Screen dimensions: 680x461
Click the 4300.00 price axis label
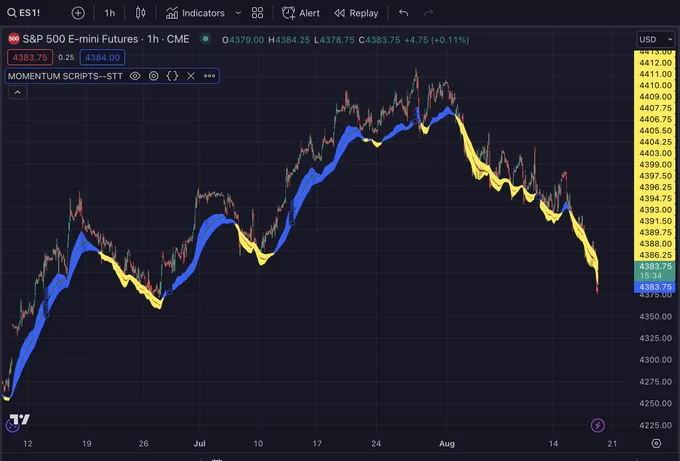pyautogui.click(x=655, y=360)
